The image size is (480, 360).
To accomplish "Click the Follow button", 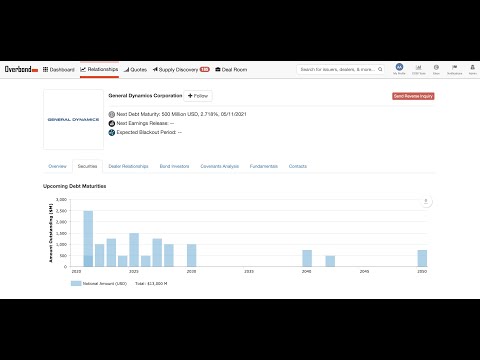I will tap(198, 96).
